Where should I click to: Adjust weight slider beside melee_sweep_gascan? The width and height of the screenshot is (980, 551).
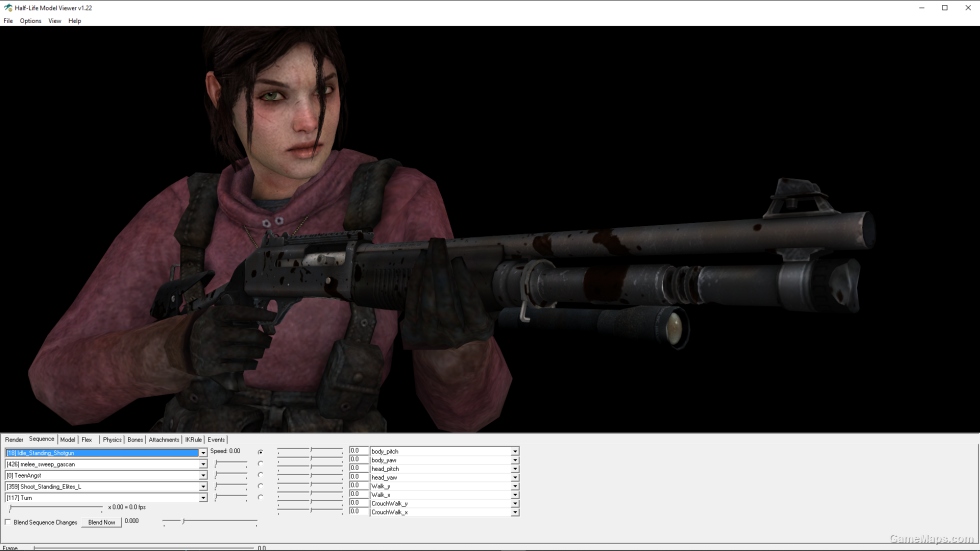[231, 464]
